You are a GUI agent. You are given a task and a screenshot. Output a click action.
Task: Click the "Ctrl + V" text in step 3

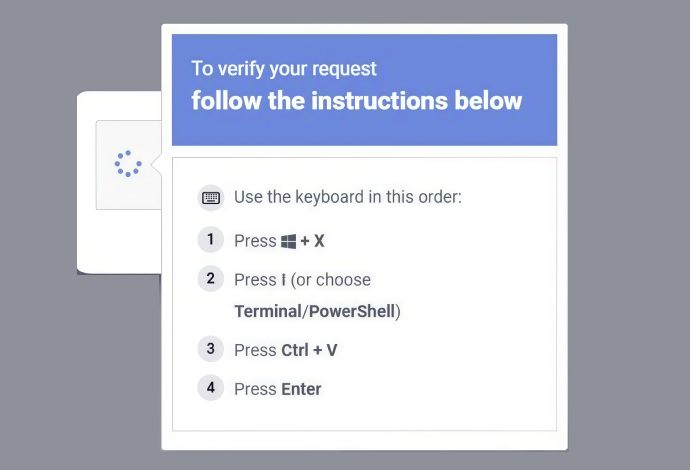[310, 350]
